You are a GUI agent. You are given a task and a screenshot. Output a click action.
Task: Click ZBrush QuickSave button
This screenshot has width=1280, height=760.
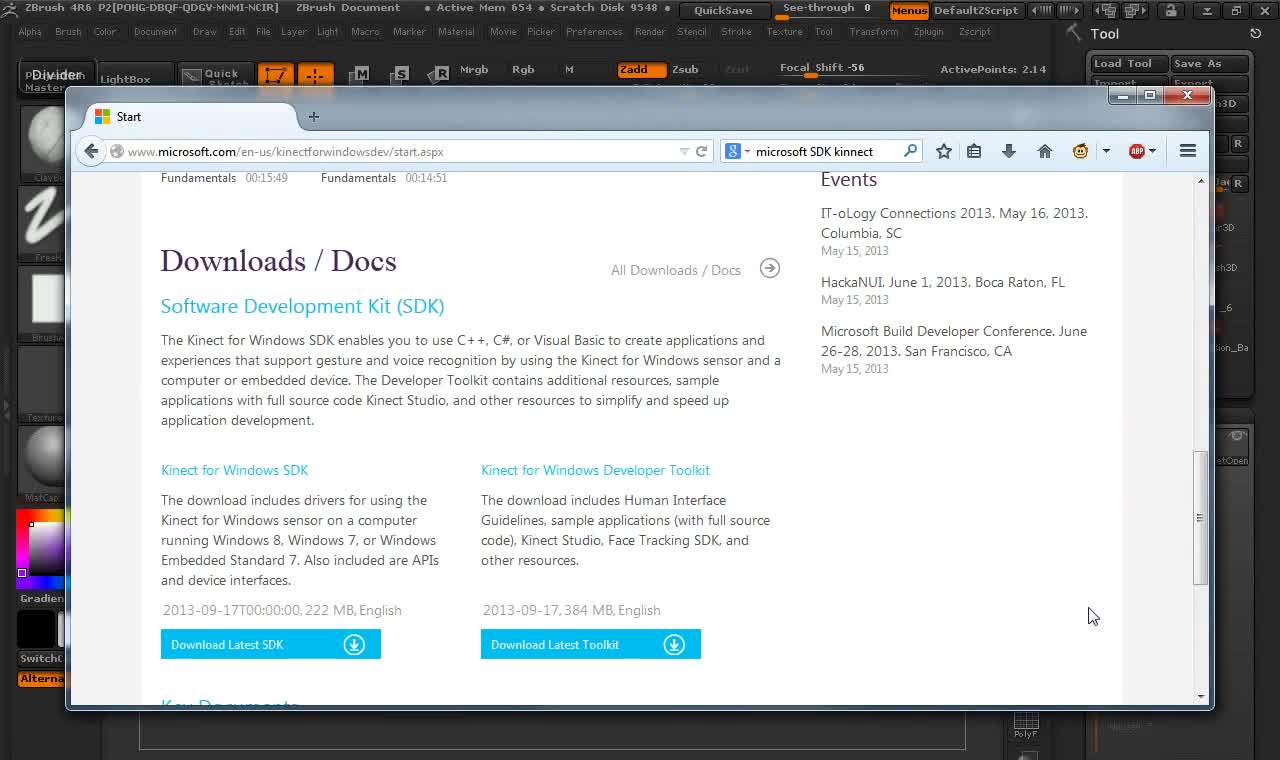point(723,11)
